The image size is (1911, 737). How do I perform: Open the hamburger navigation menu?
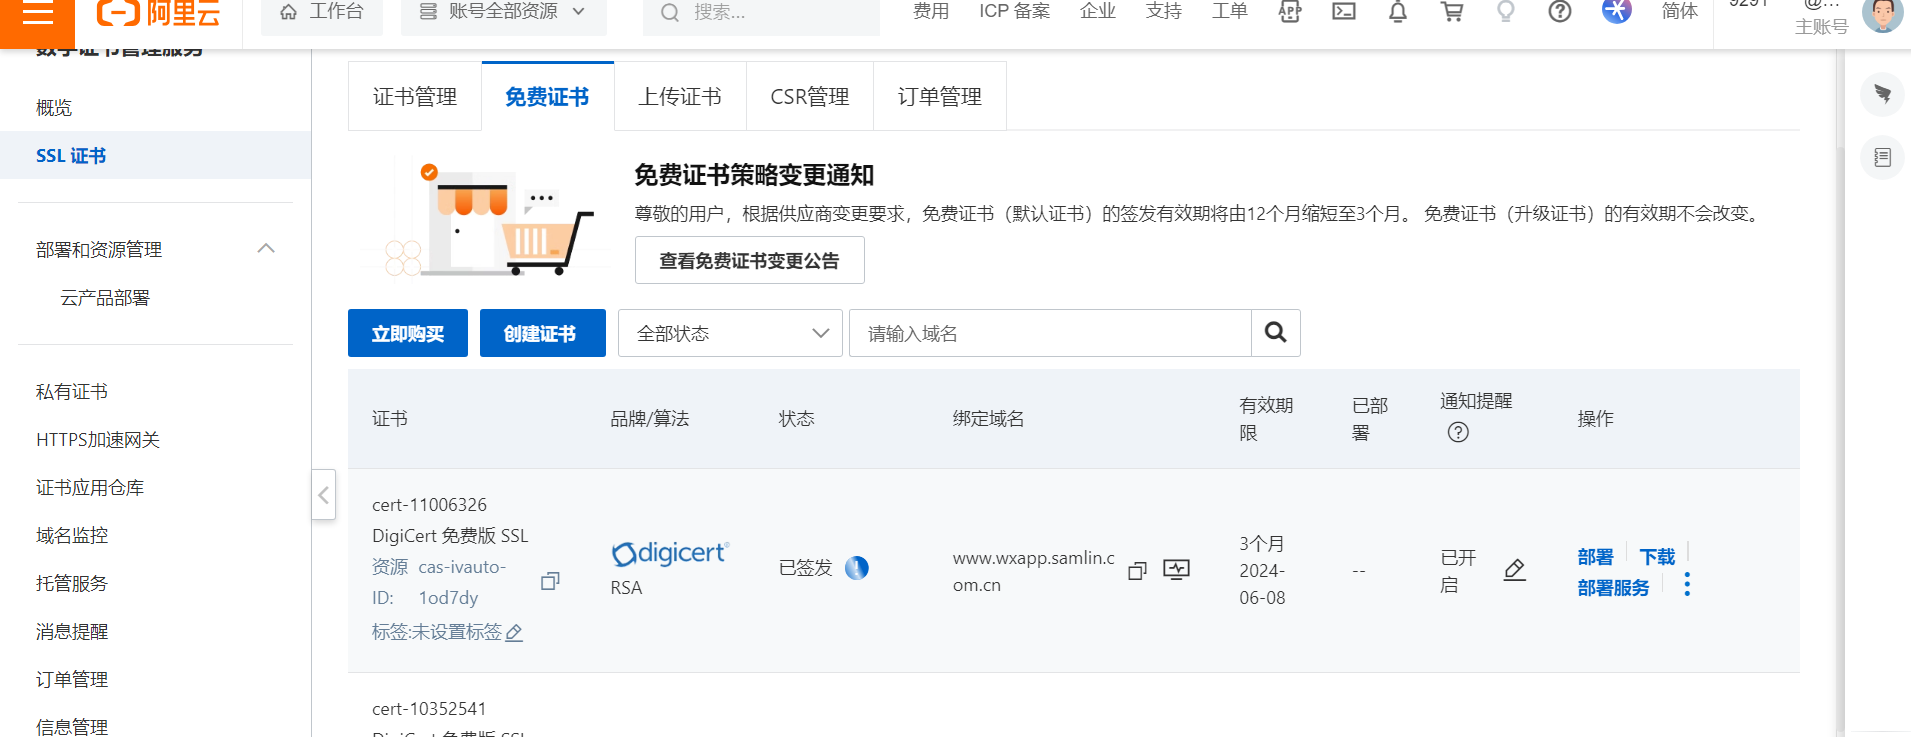(x=37, y=14)
